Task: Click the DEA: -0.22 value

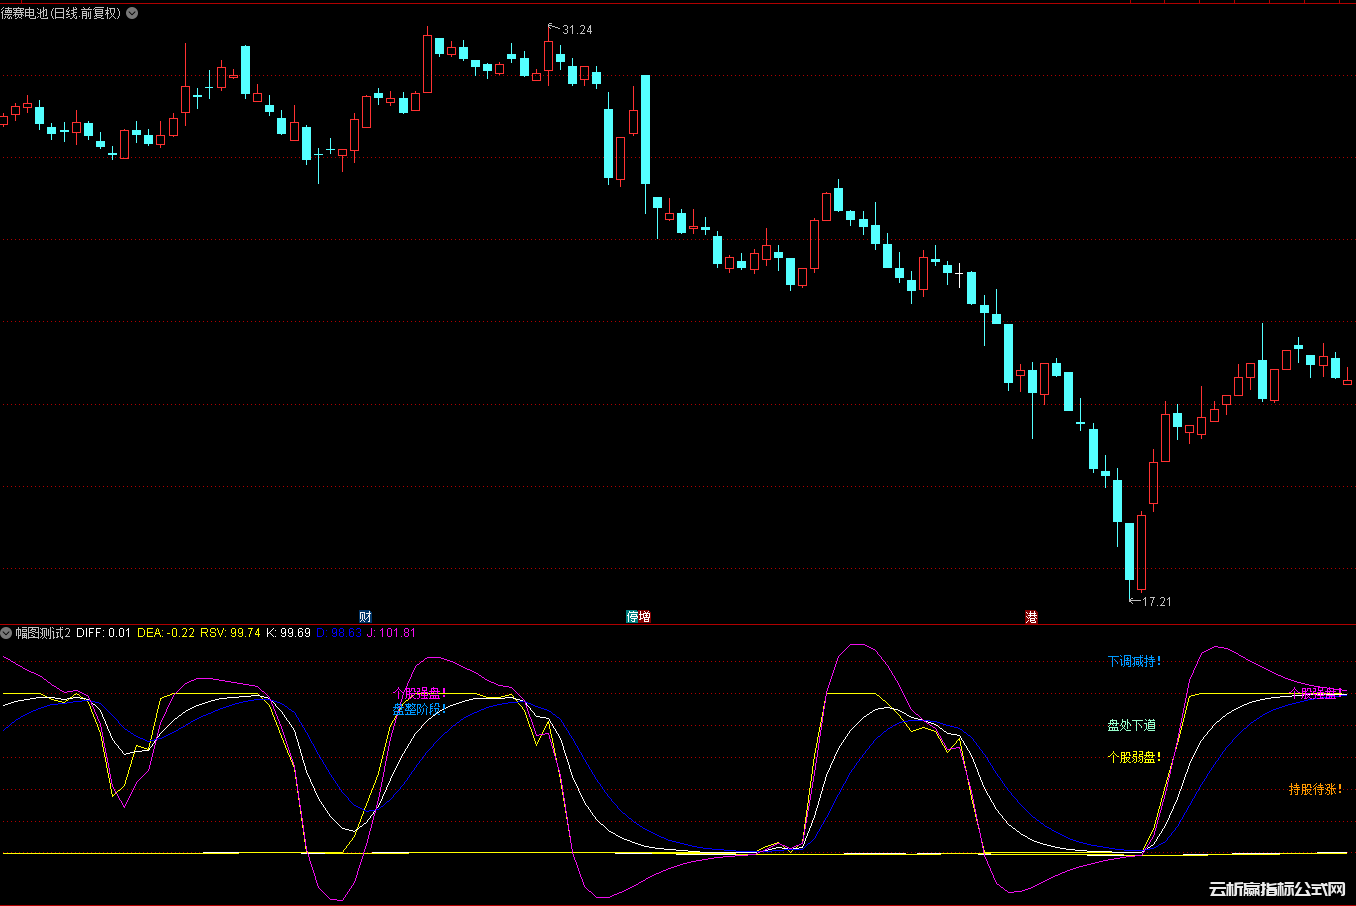Action: [166, 633]
